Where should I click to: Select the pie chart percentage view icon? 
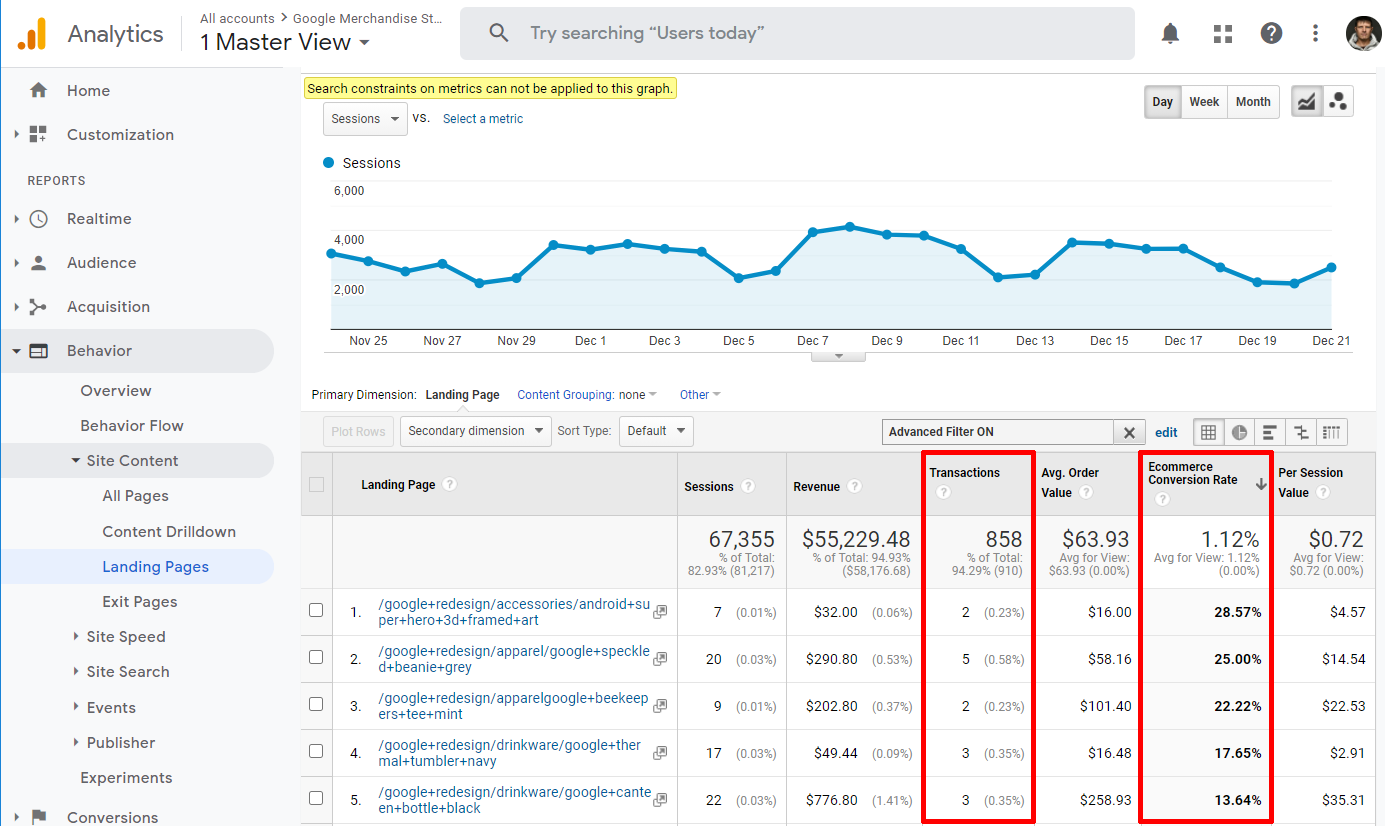coord(1239,432)
